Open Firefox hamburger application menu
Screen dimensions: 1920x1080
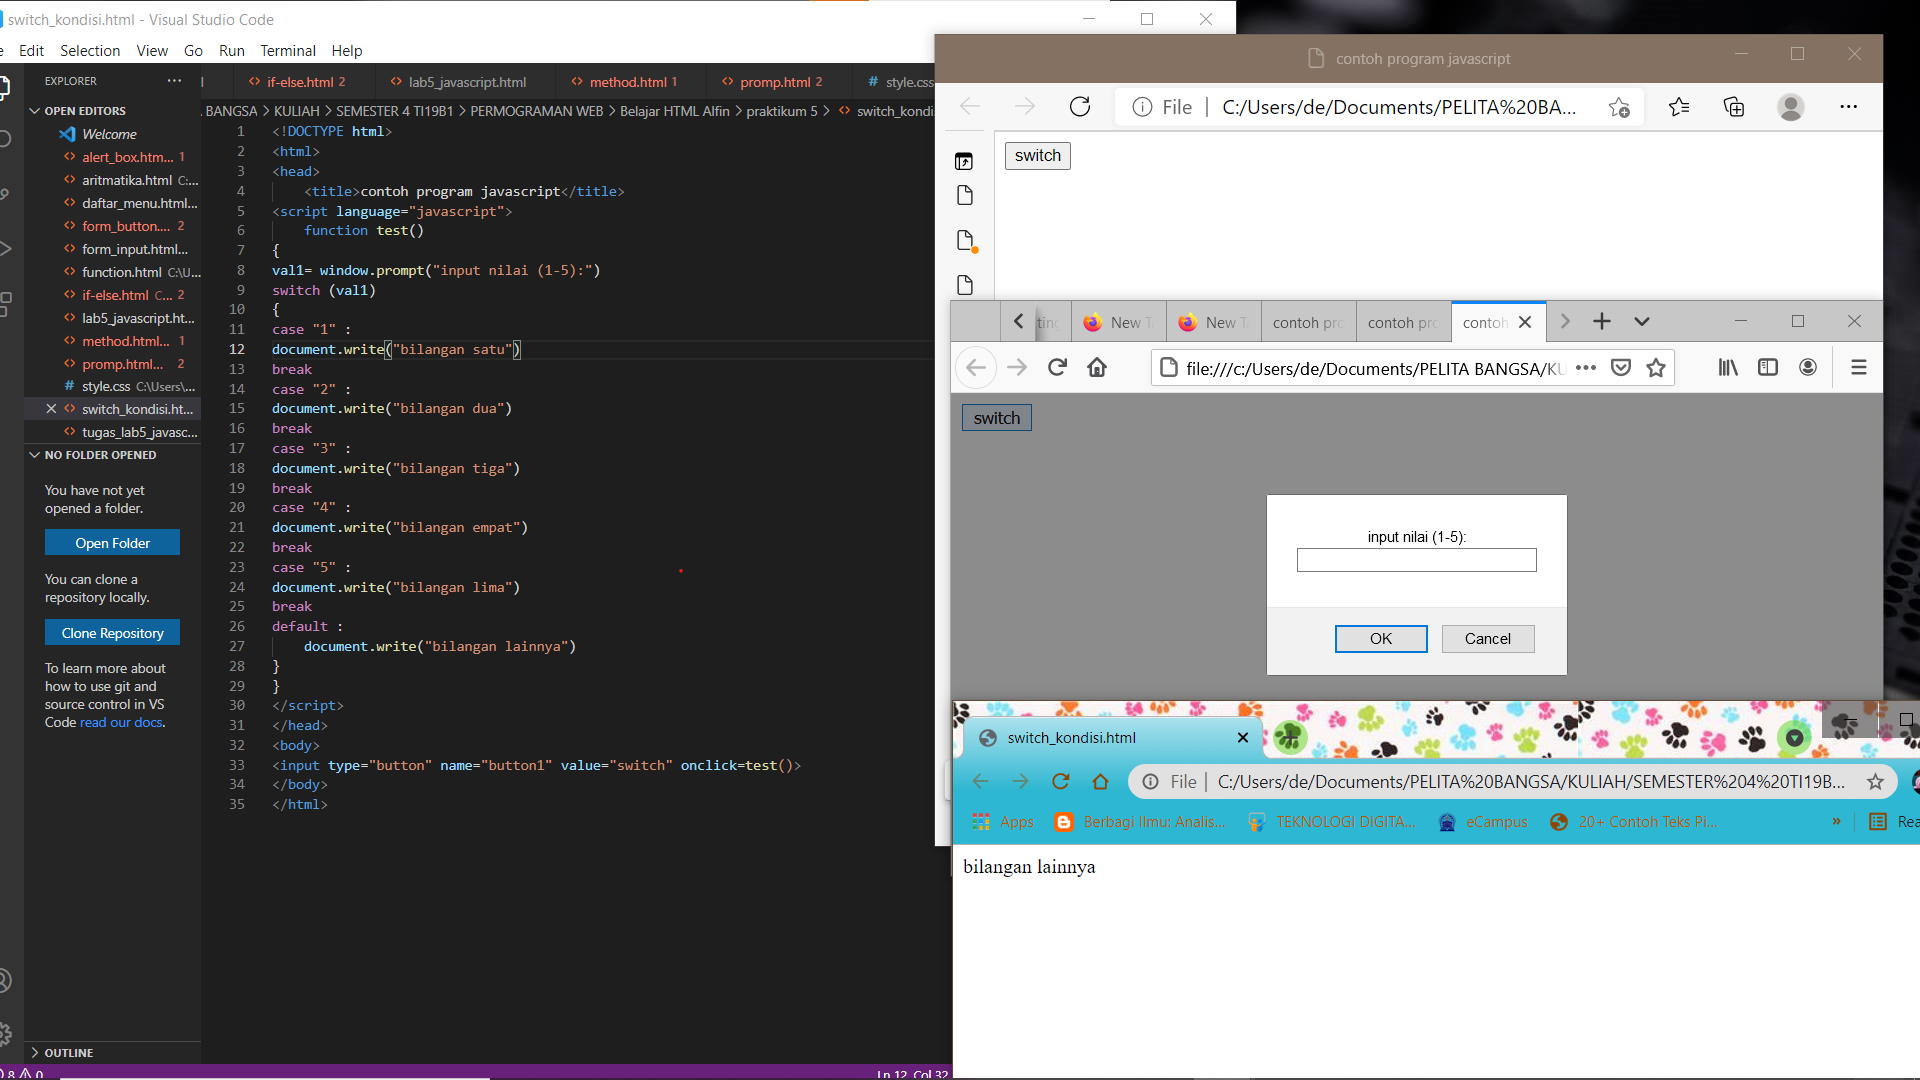[1860, 367]
